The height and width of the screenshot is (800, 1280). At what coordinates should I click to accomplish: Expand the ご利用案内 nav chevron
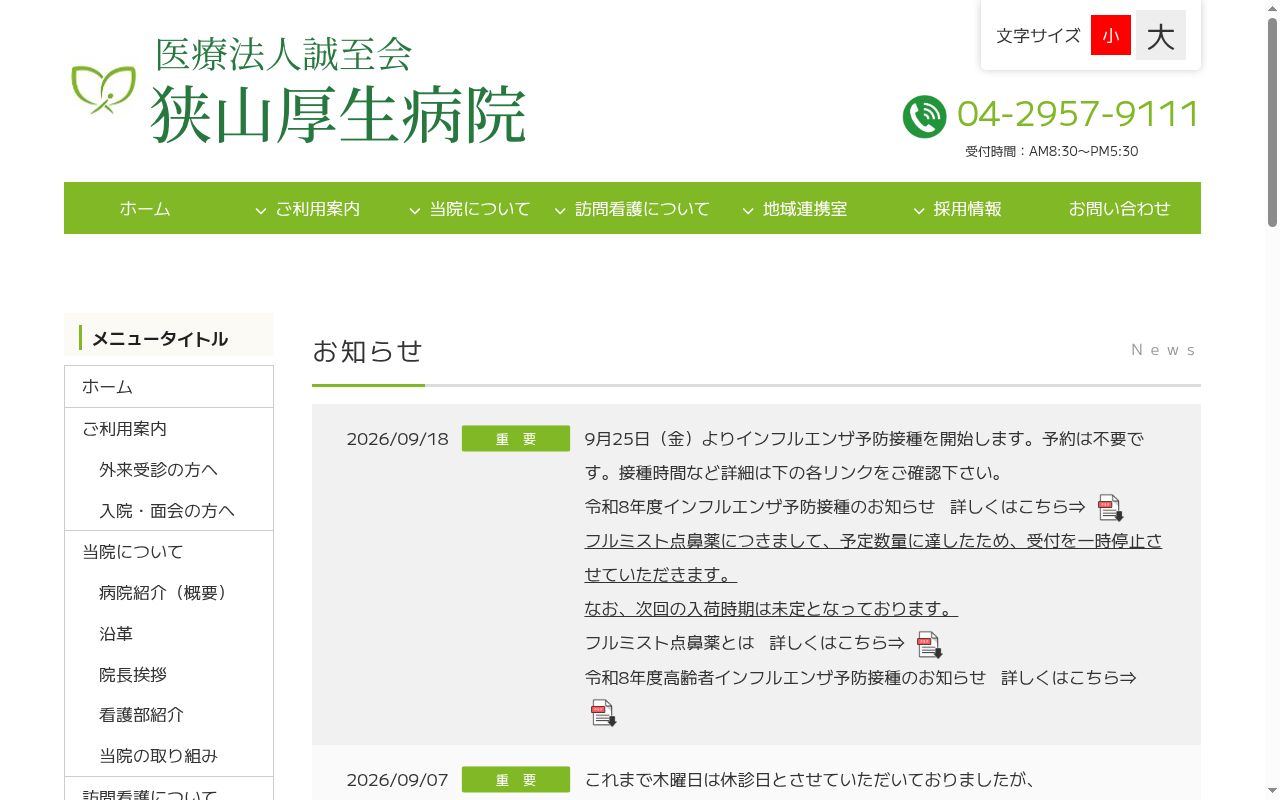coord(261,210)
